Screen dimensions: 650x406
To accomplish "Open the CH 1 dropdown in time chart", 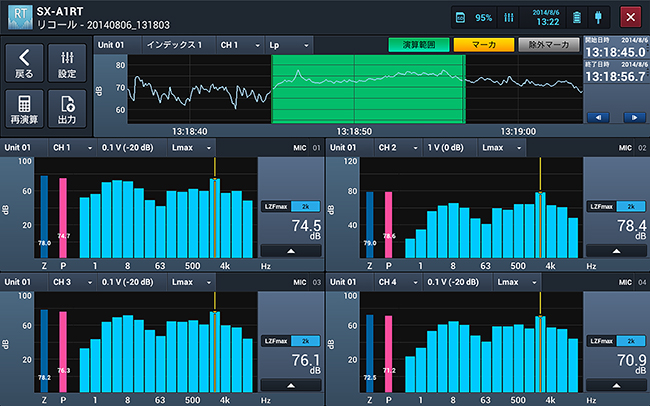I will (240, 45).
